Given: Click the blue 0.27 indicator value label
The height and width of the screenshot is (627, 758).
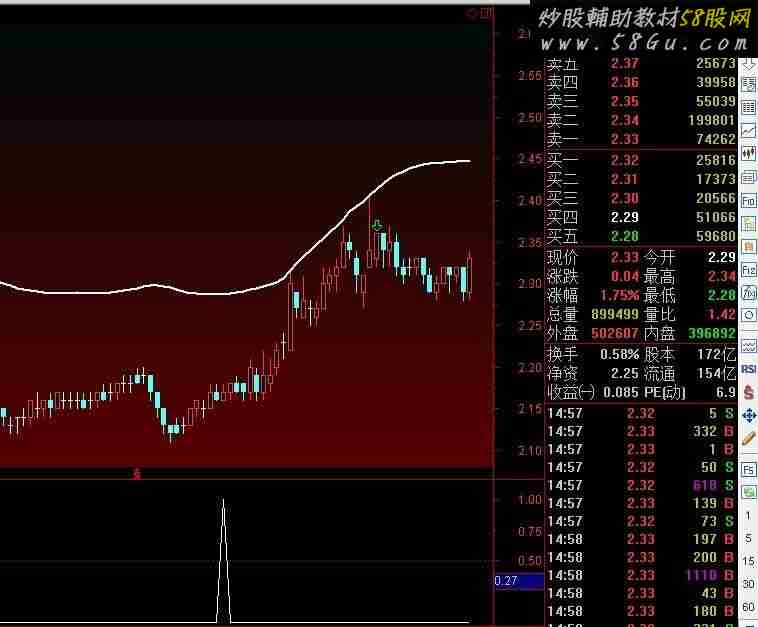Looking at the screenshot, I should tap(519, 581).
